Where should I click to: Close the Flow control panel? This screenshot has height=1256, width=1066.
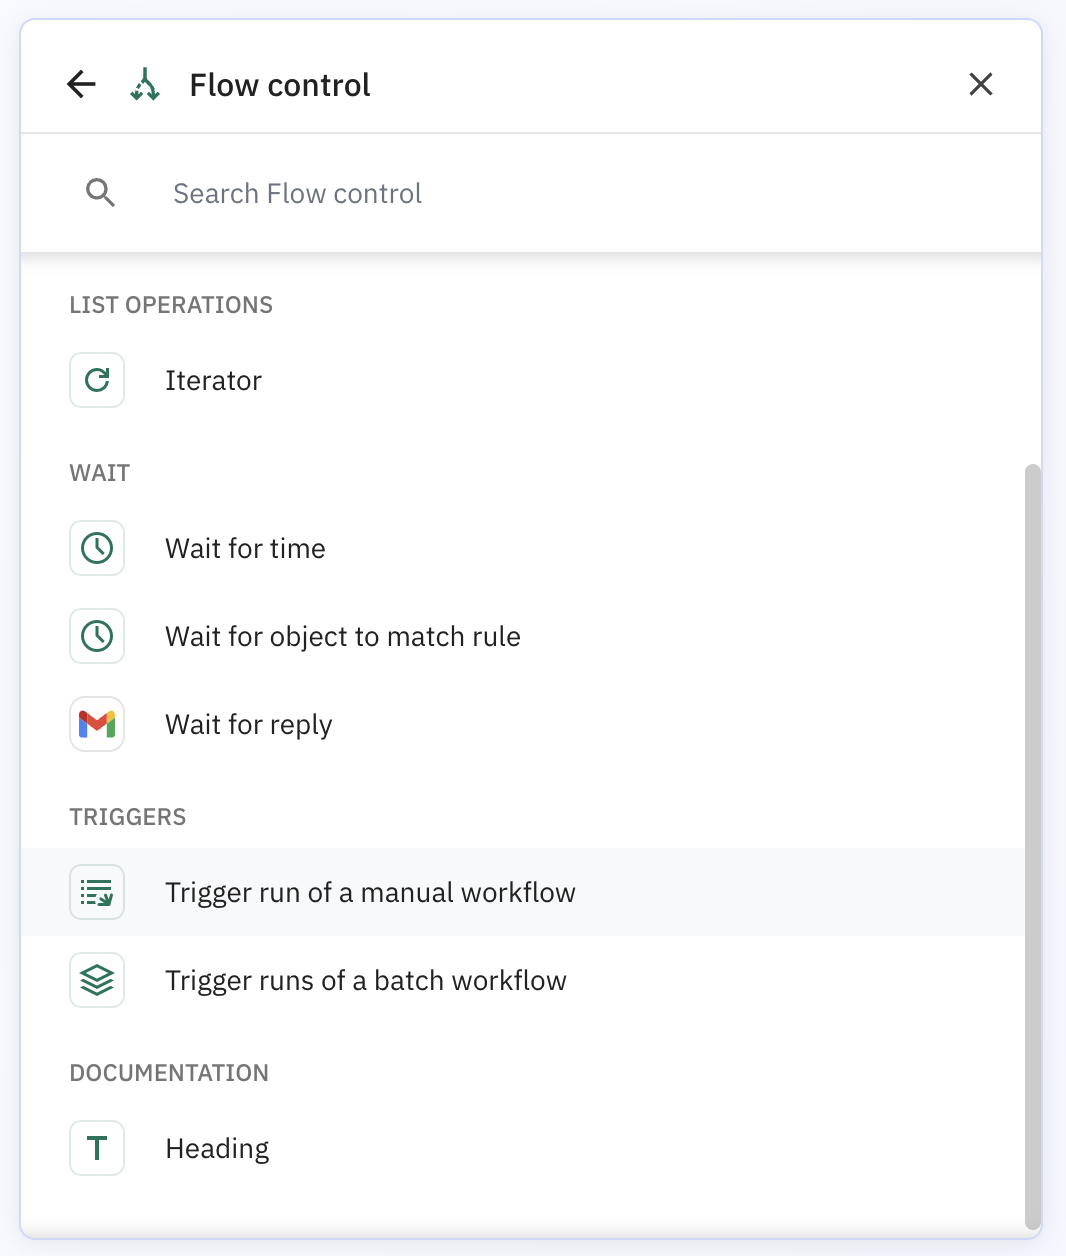click(x=981, y=85)
